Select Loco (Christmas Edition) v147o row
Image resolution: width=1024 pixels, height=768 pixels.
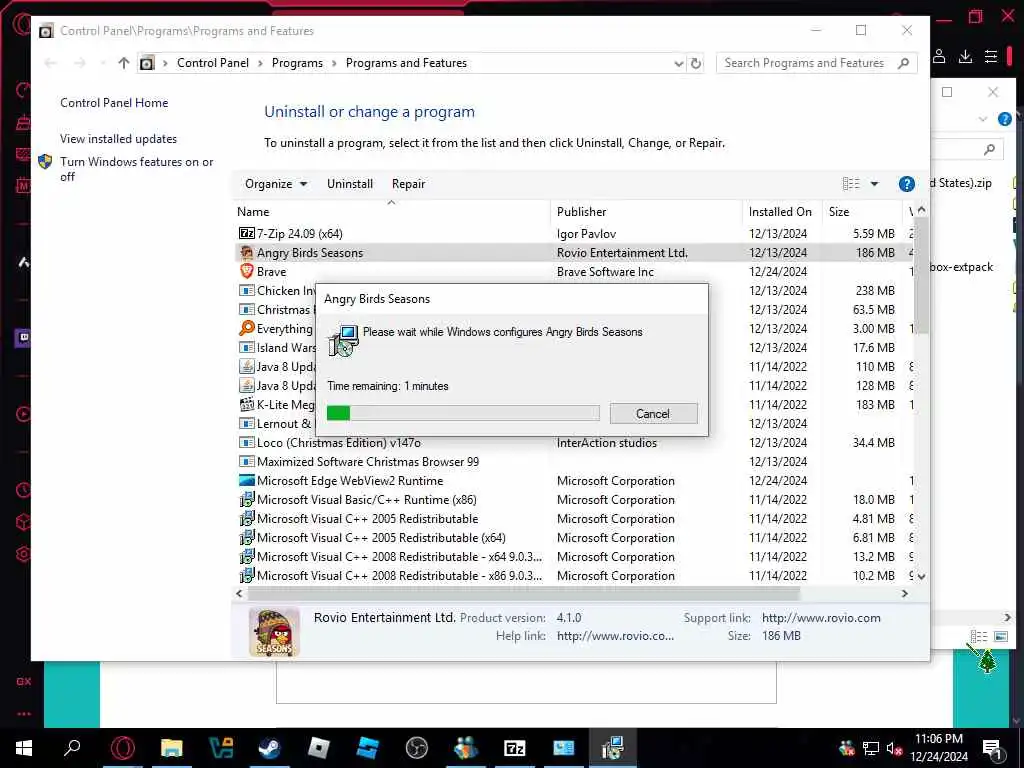click(573, 443)
